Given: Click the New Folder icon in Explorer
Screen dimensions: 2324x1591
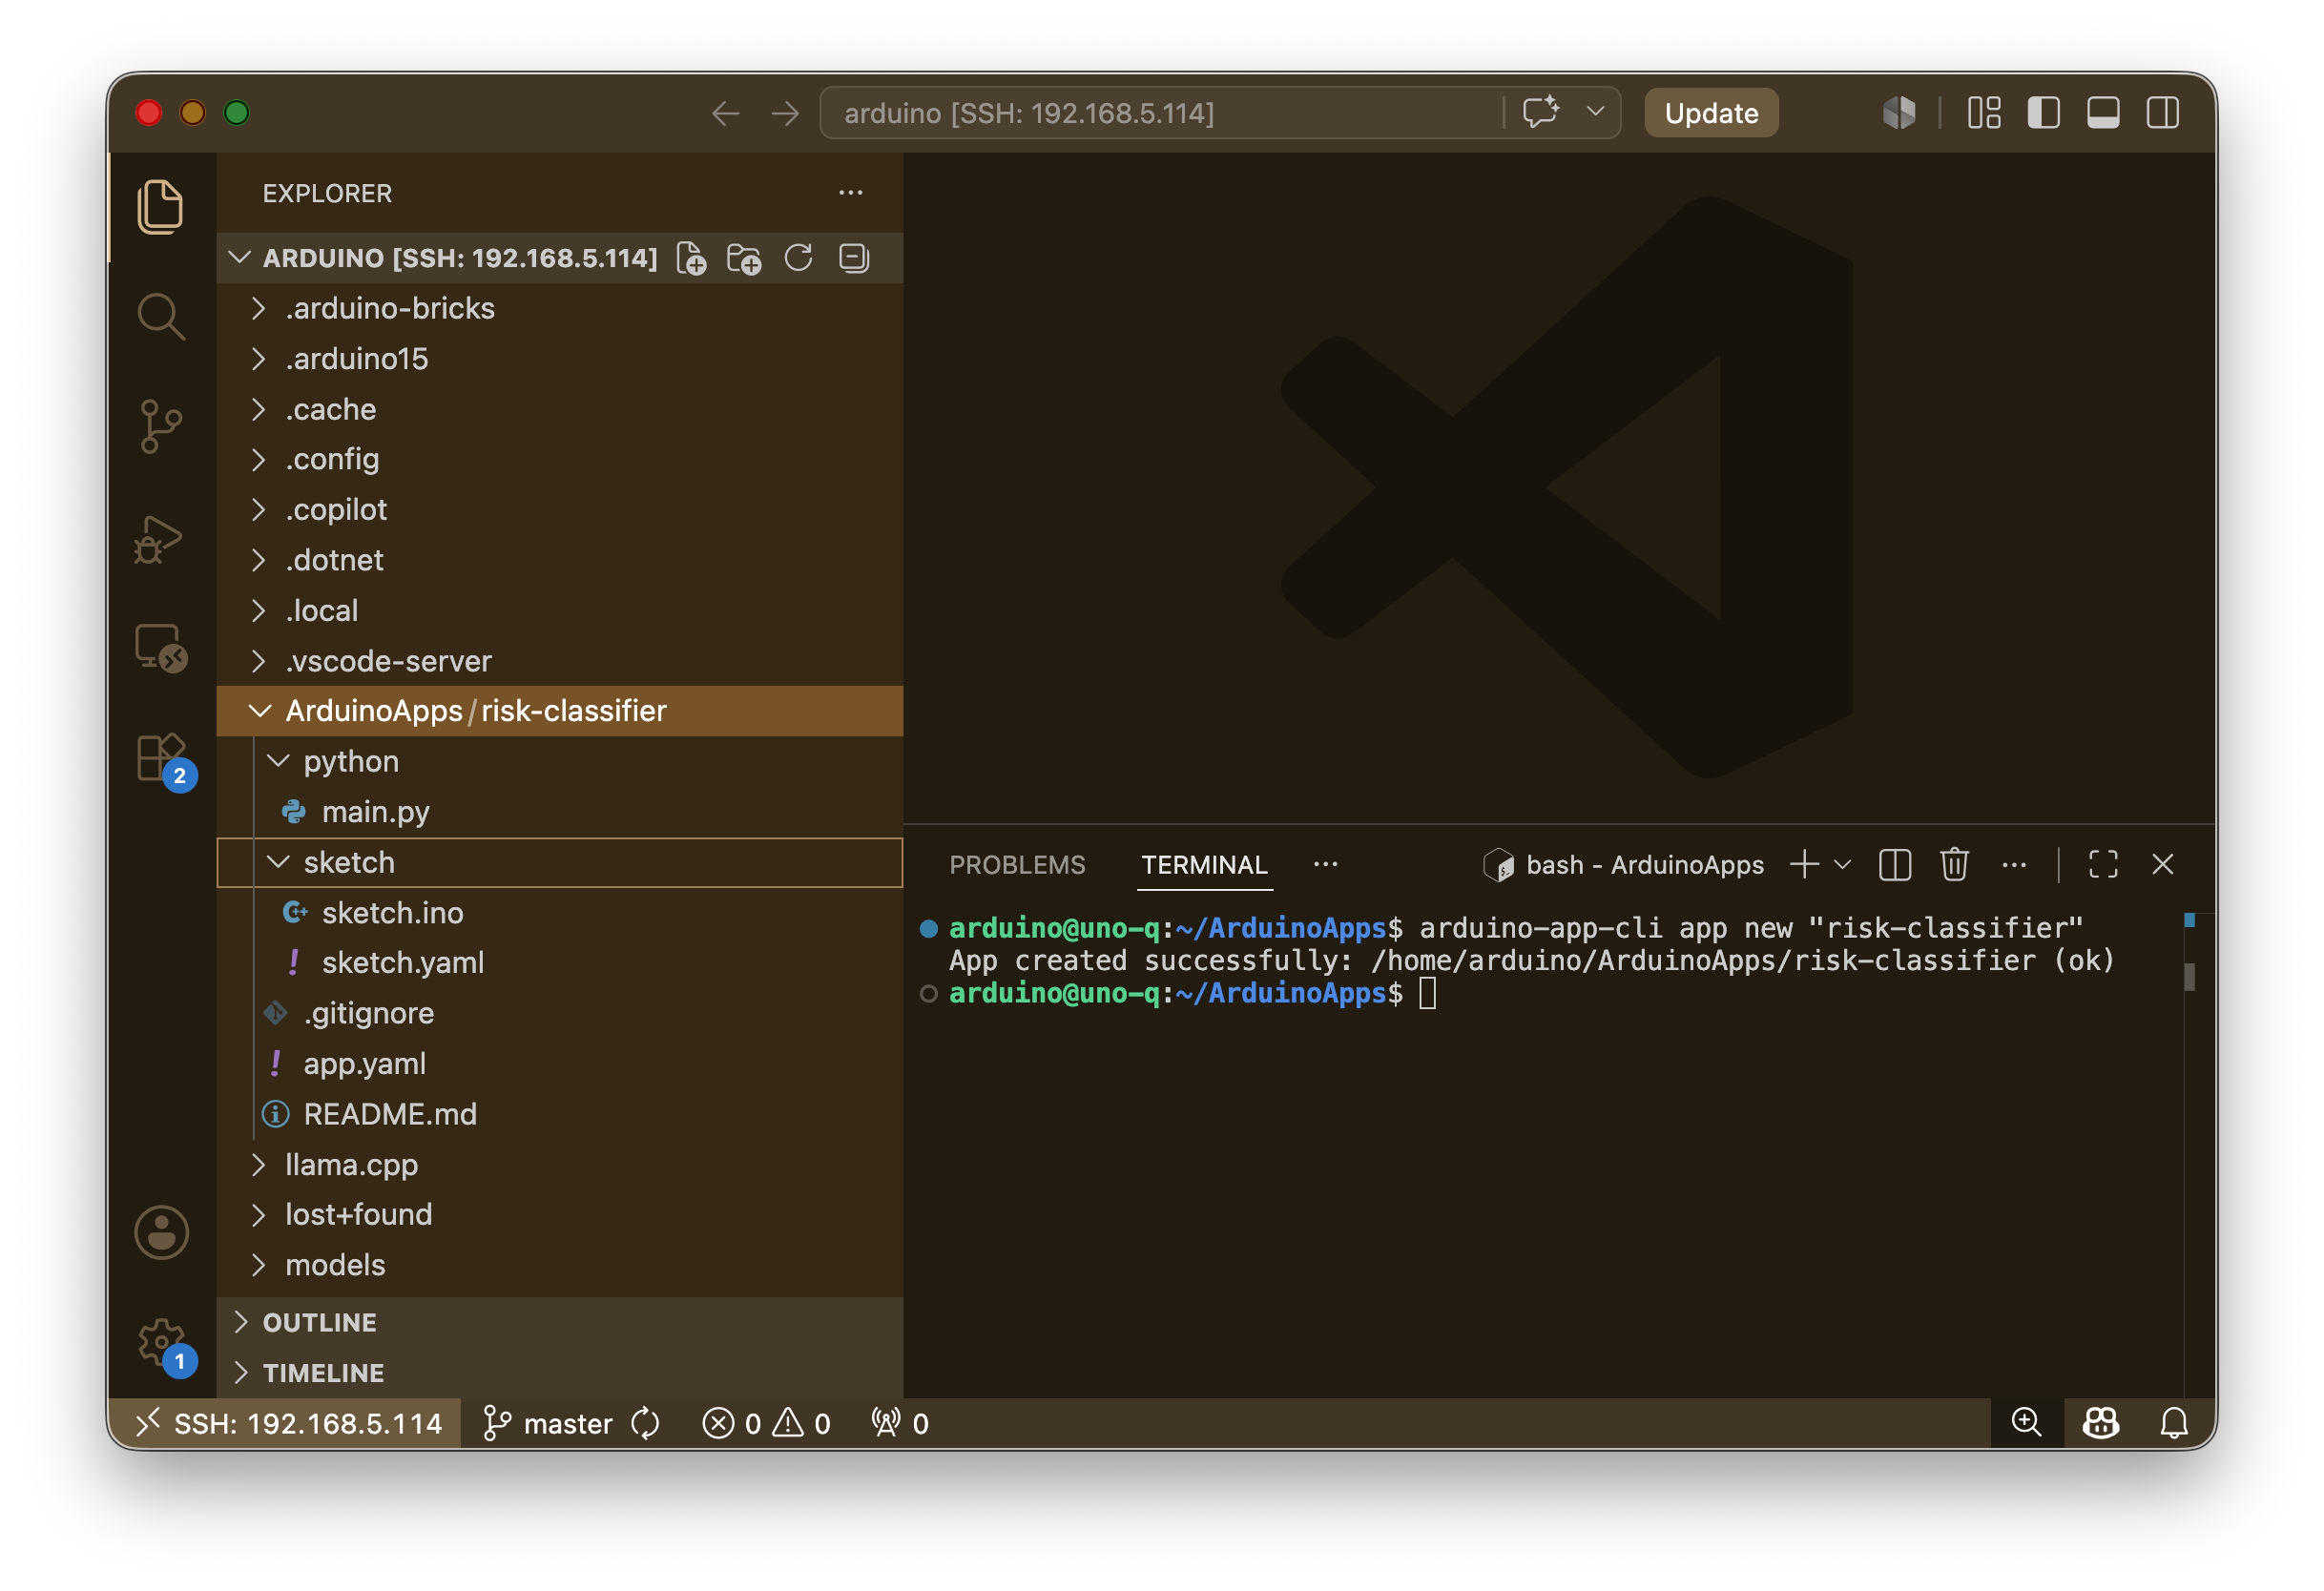Looking at the screenshot, I should click(745, 258).
